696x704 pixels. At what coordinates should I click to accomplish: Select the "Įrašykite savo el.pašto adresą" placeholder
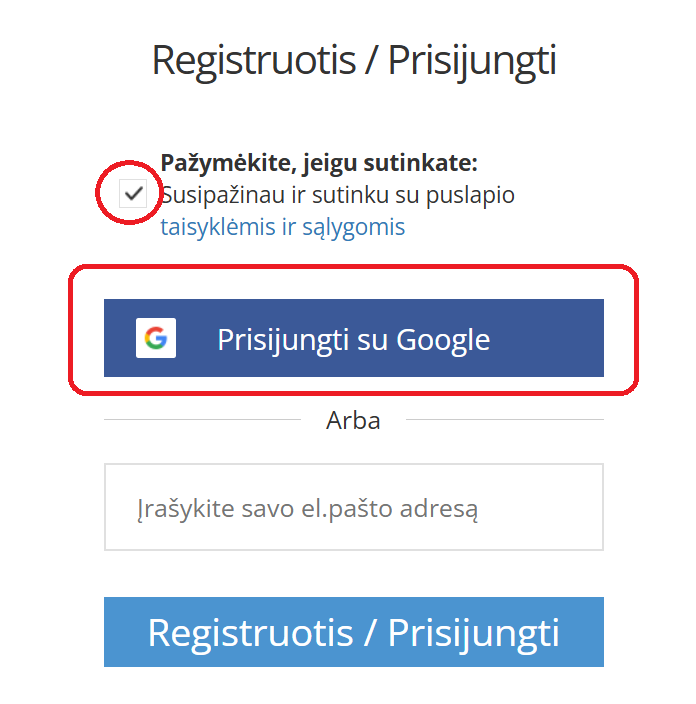coord(308,509)
